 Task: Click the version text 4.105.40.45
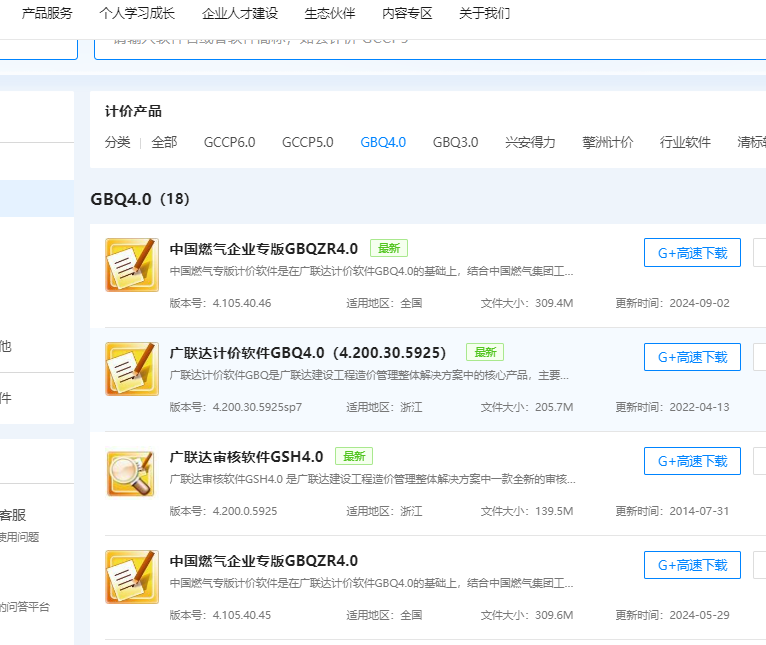[242, 615]
